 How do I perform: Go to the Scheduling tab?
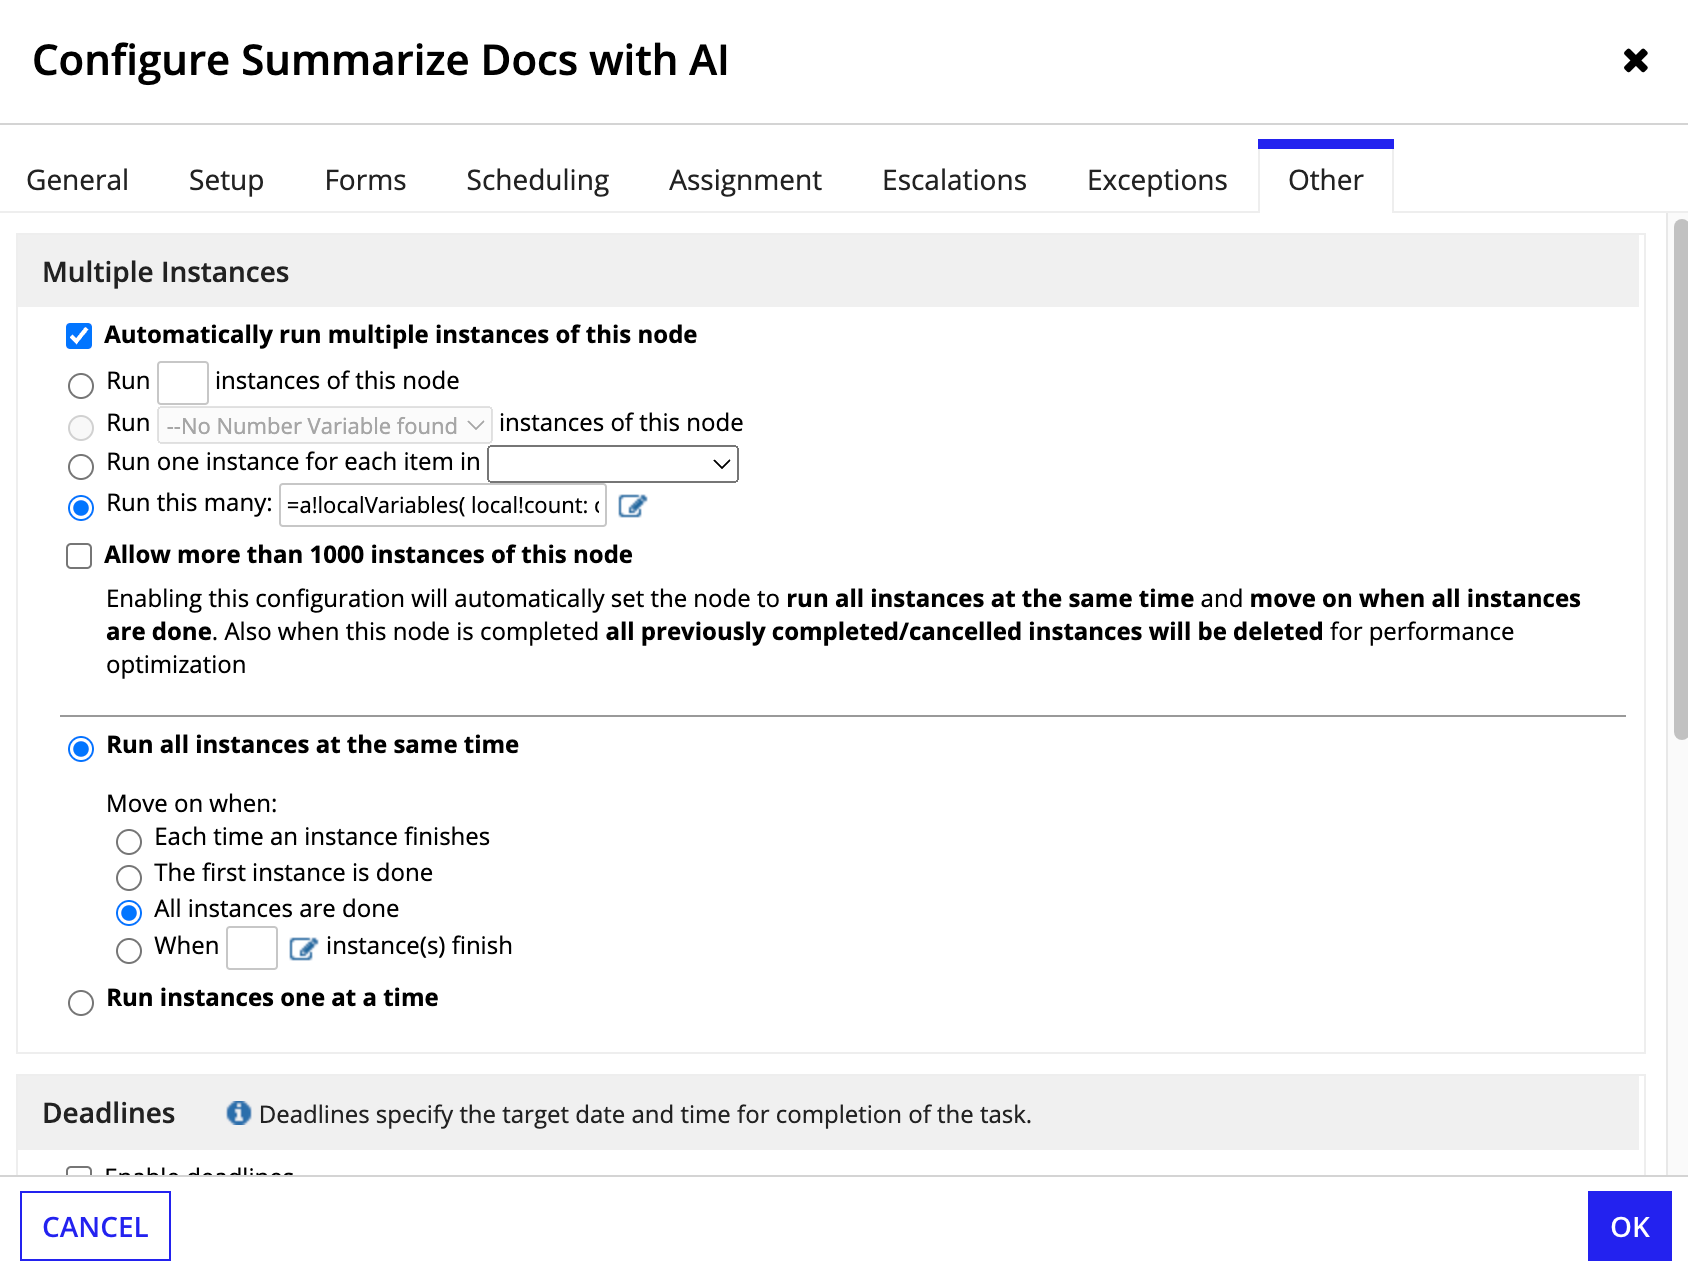(x=537, y=180)
